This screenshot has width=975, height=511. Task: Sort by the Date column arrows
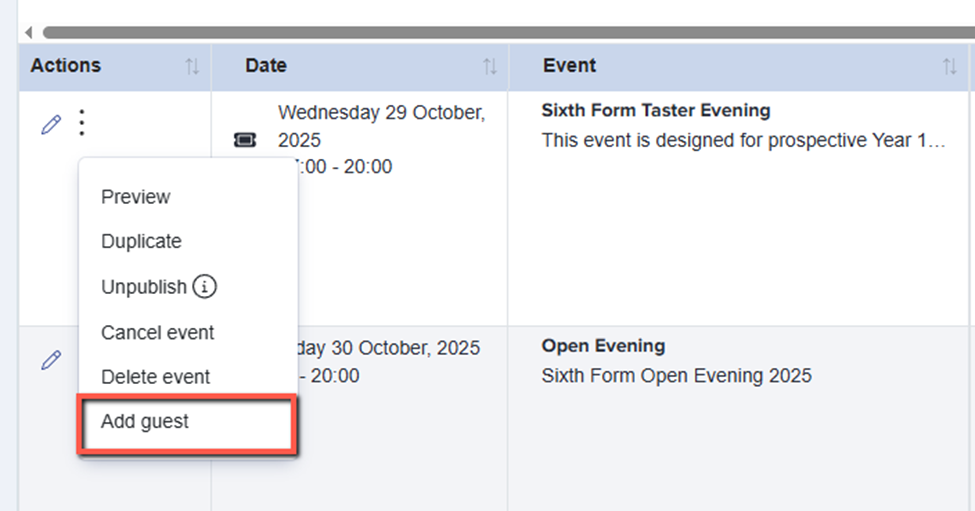pos(490,66)
